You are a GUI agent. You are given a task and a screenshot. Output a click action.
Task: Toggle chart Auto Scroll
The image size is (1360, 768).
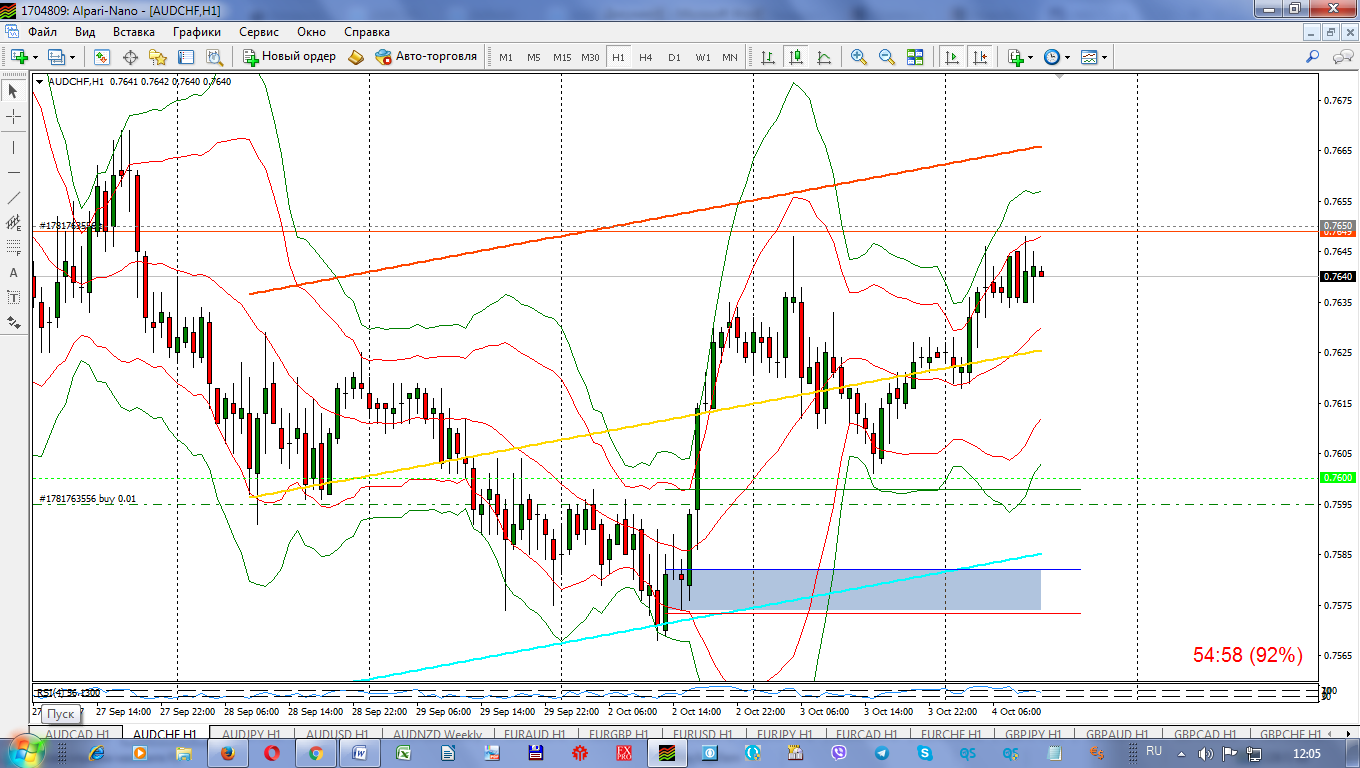click(x=951, y=57)
